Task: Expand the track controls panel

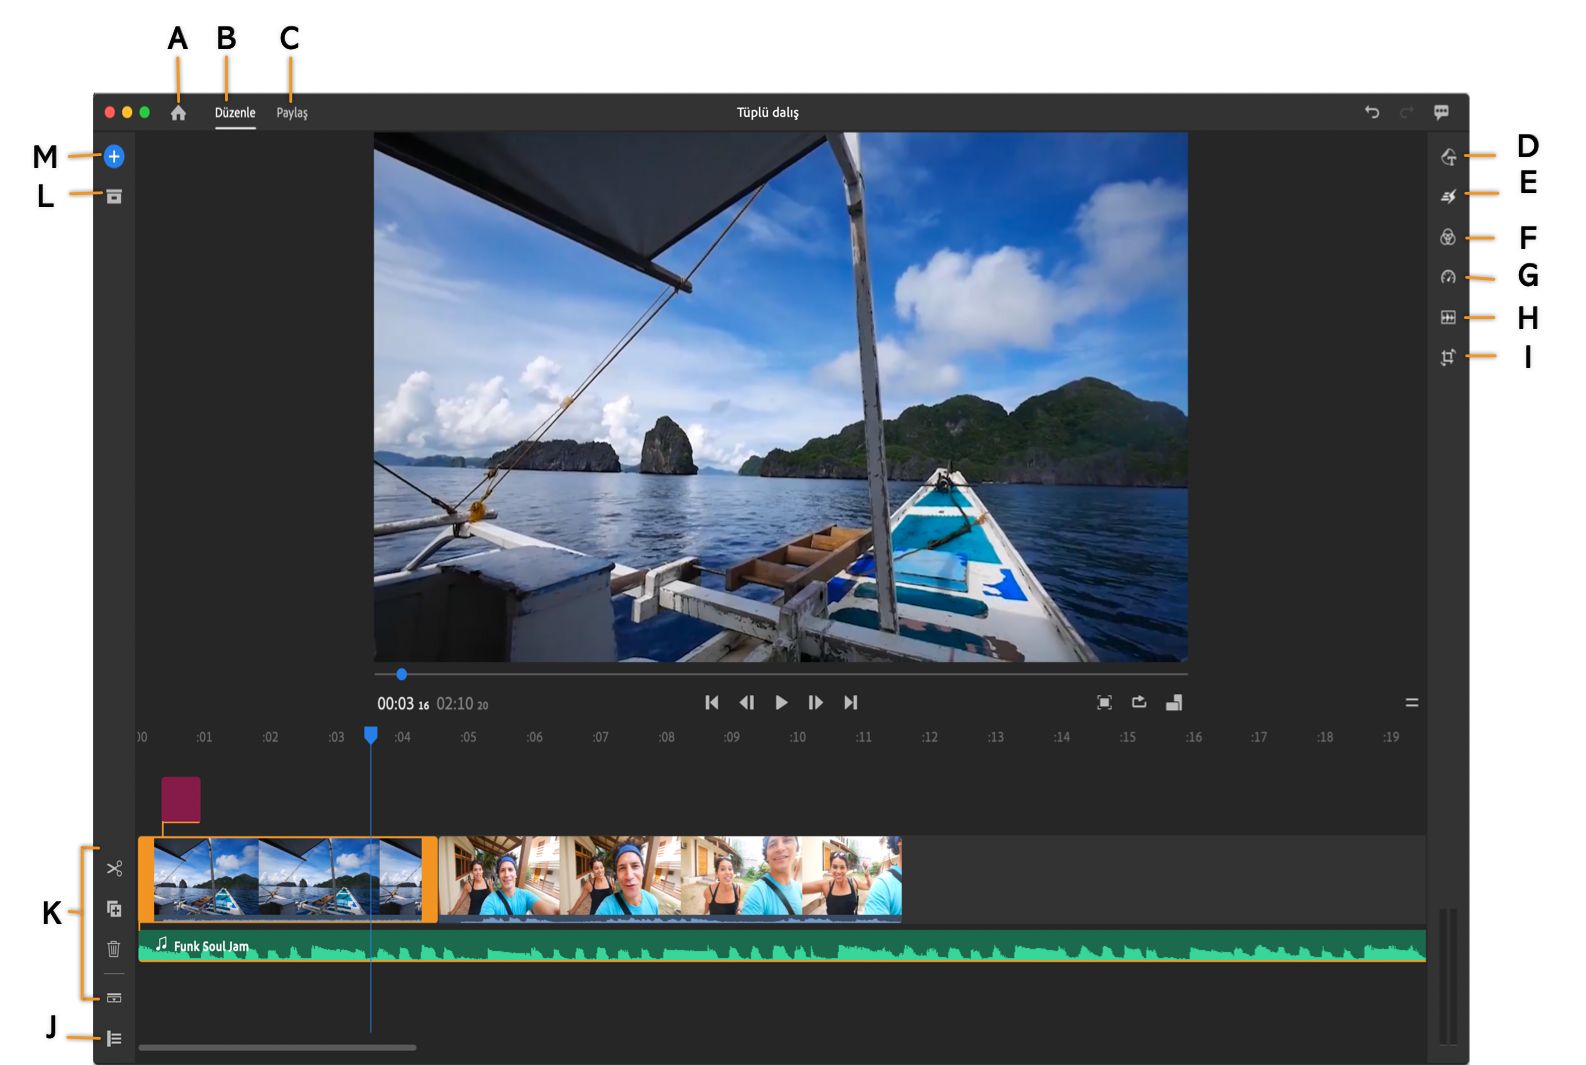Action: pyautogui.click(x=114, y=1039)
